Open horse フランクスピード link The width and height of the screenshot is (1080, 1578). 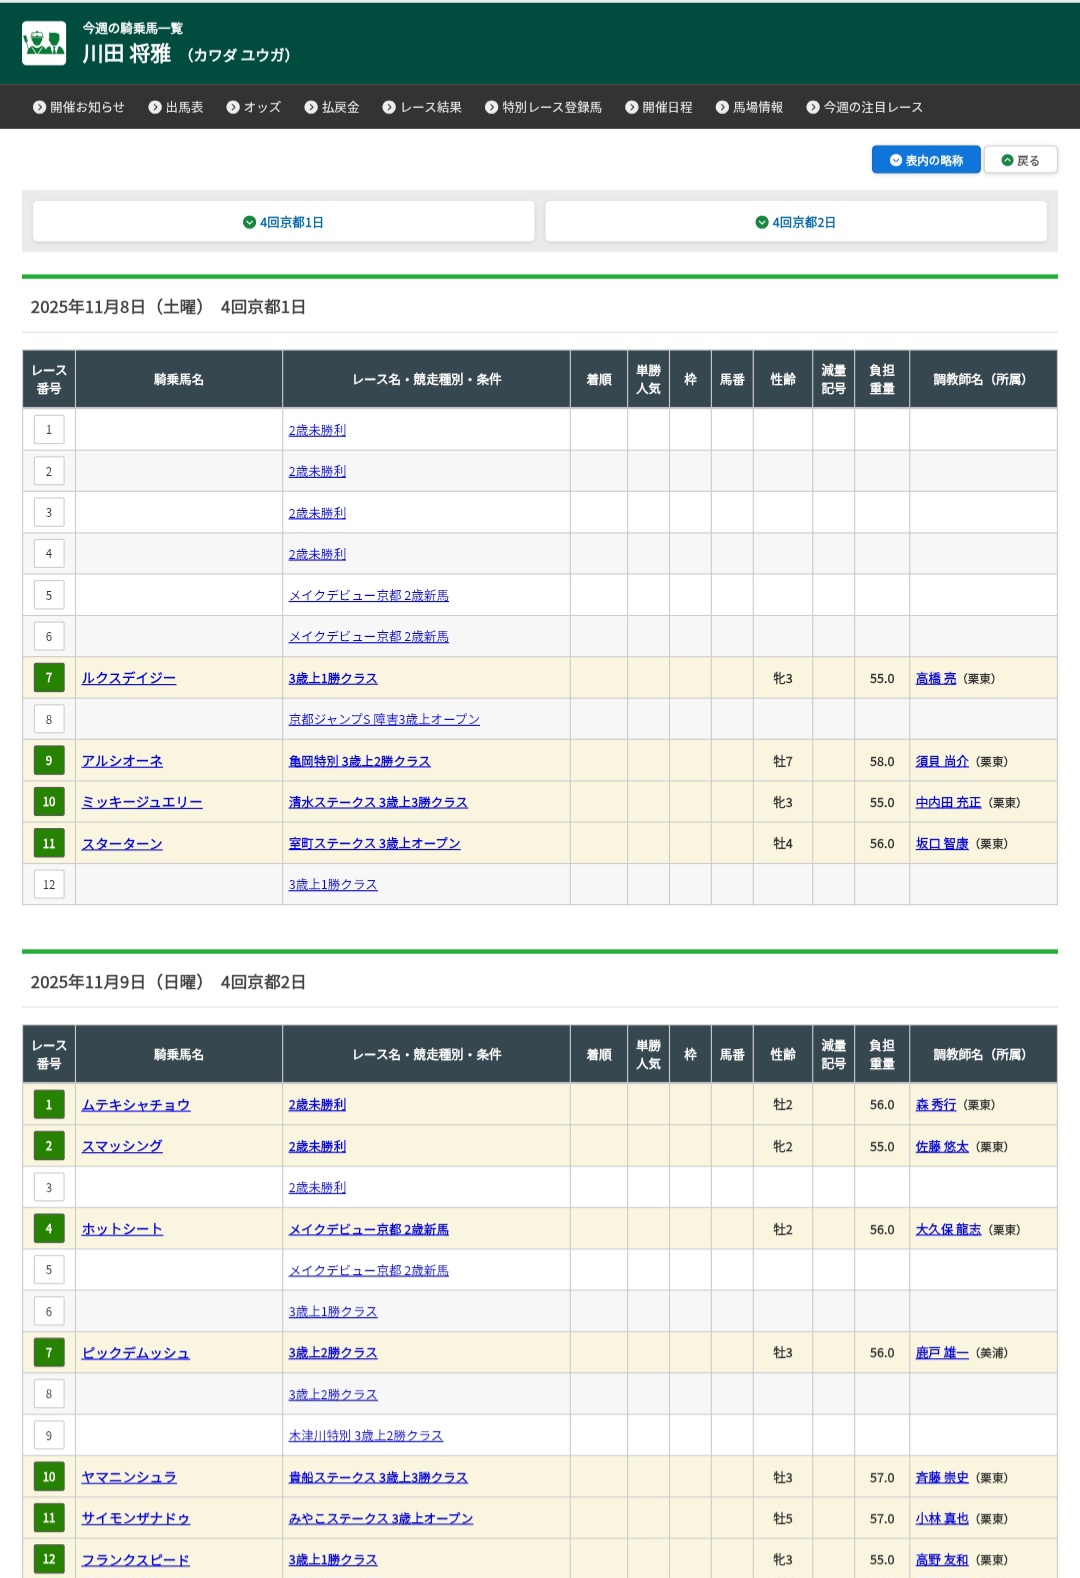[136, 1560]
